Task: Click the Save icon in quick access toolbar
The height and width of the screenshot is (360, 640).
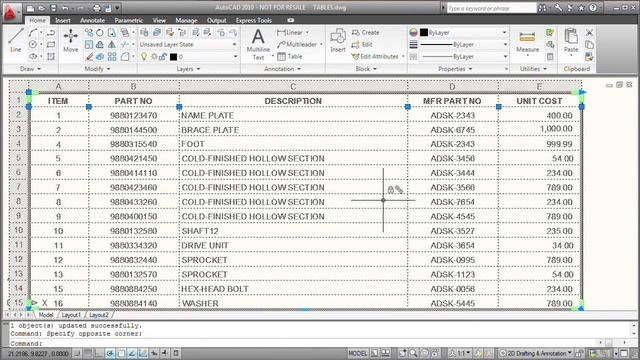Action: 53,8
